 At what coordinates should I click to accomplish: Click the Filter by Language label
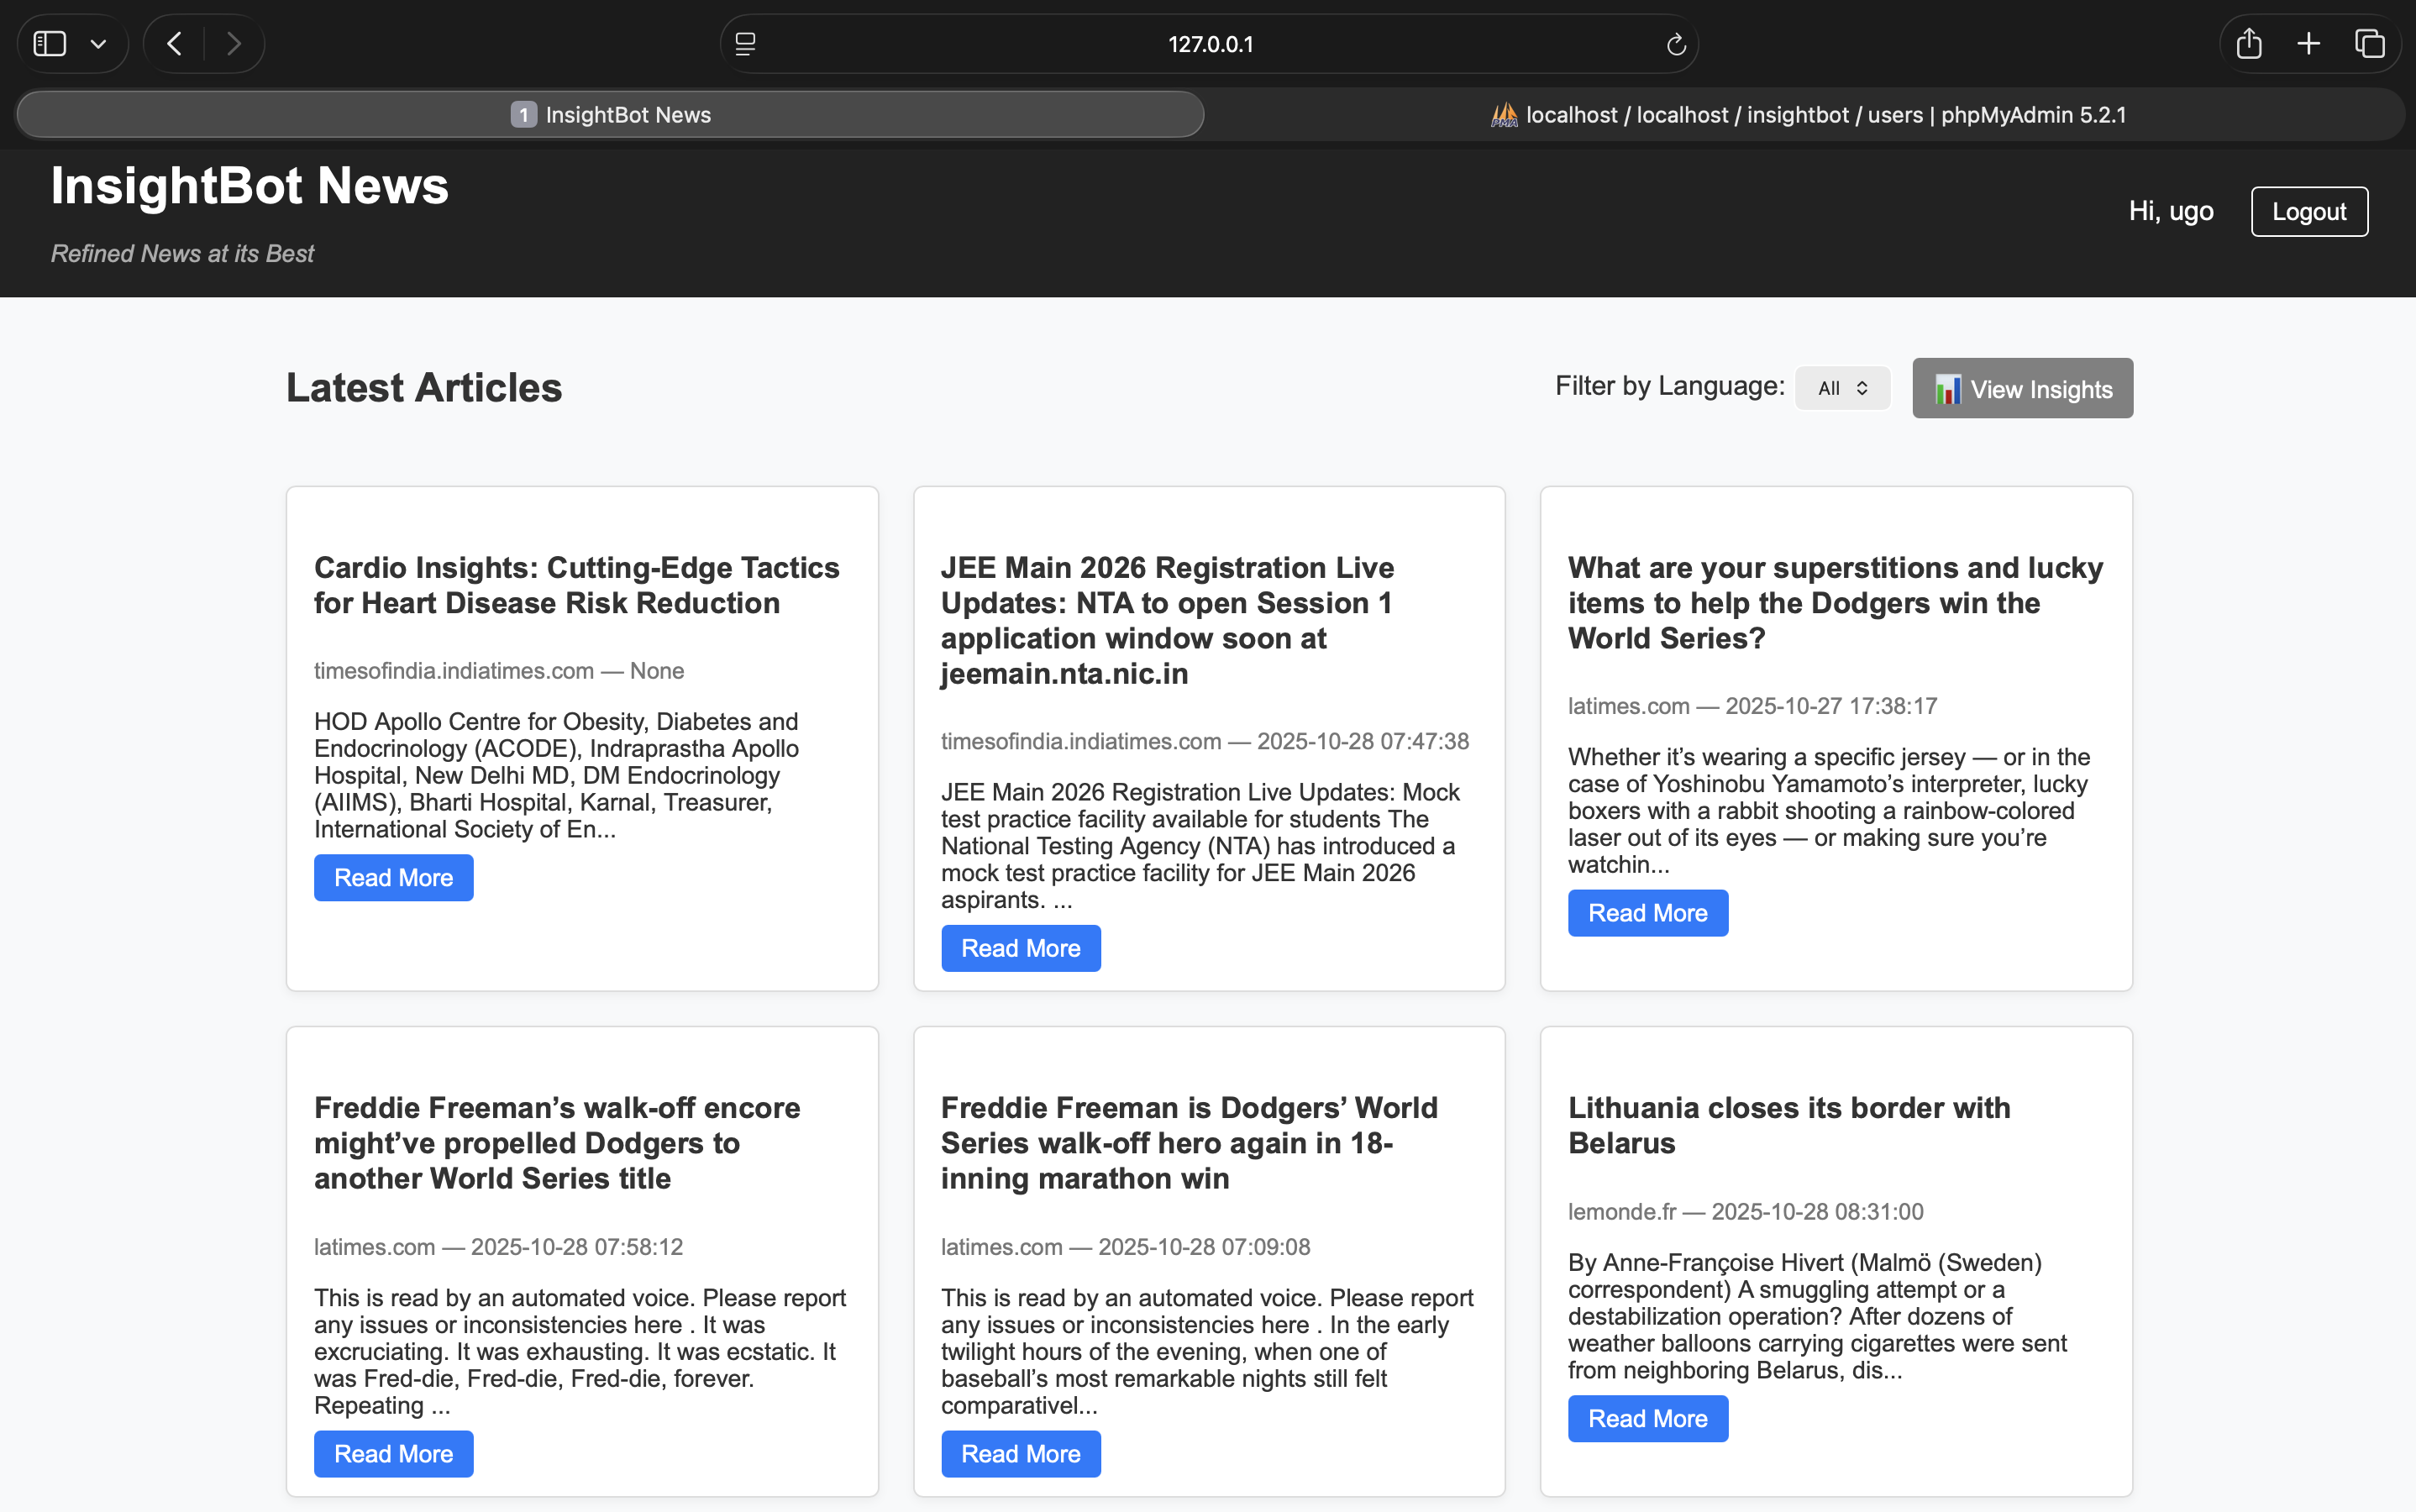[x=1669, y=386]
